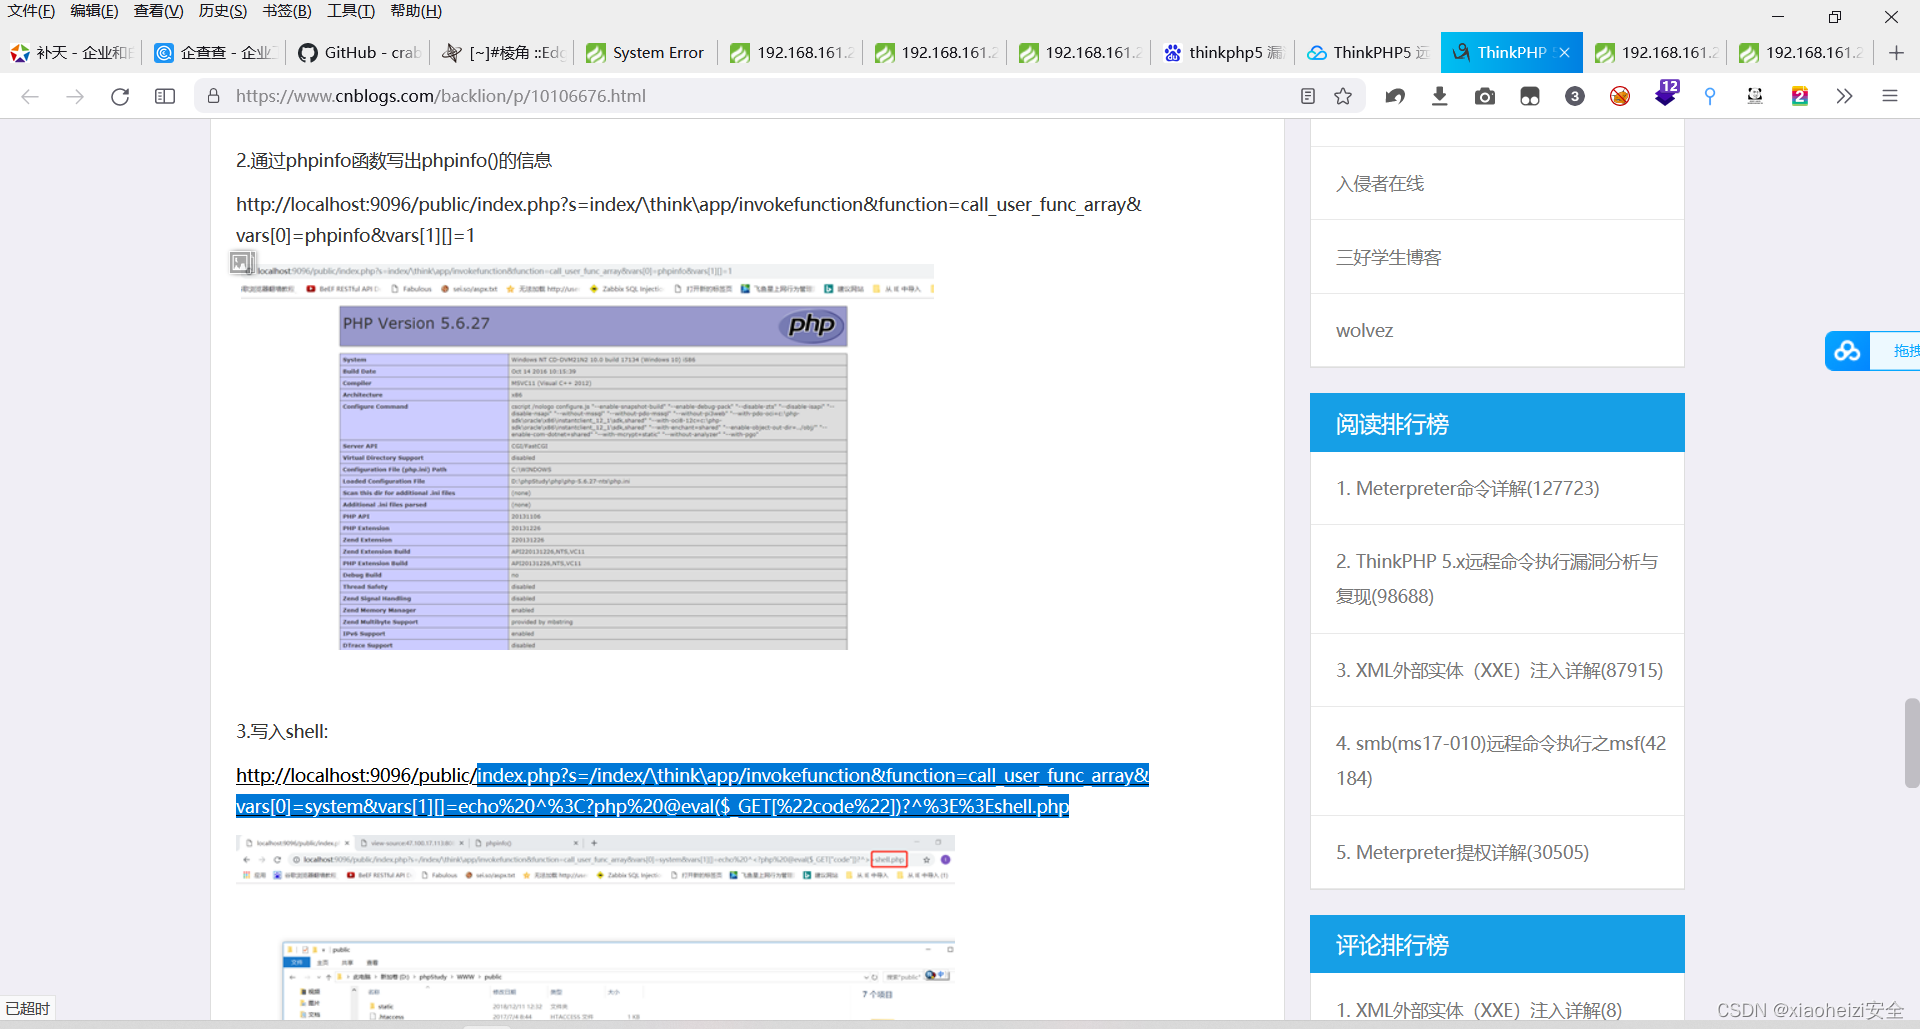Switch to the thinkphp5 漏 tab
The image size is (1920, 1029).
[x=1224, y=53]
